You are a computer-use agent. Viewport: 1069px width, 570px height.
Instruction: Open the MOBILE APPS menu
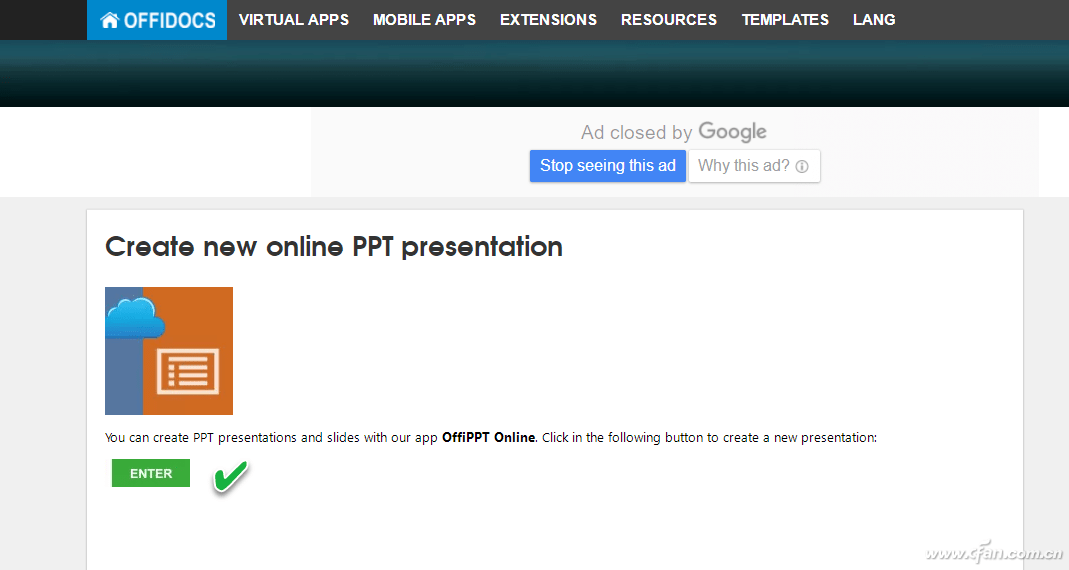tap(424, 20)
